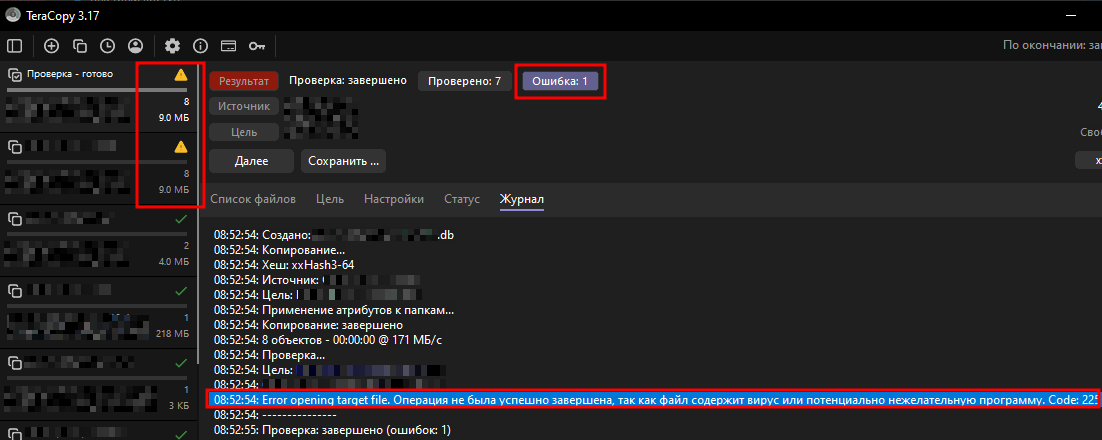Open the Список файлов tab
This screenshot has width=1102, height=440.
point(253,199)
